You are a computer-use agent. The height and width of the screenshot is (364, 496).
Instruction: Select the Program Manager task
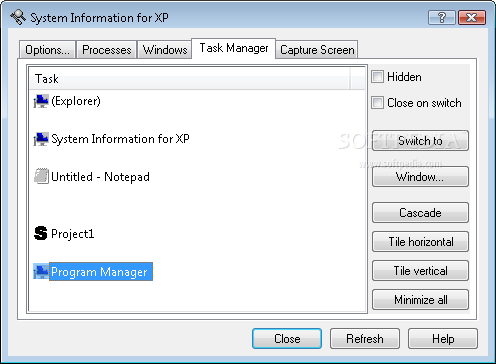(101, 272)
